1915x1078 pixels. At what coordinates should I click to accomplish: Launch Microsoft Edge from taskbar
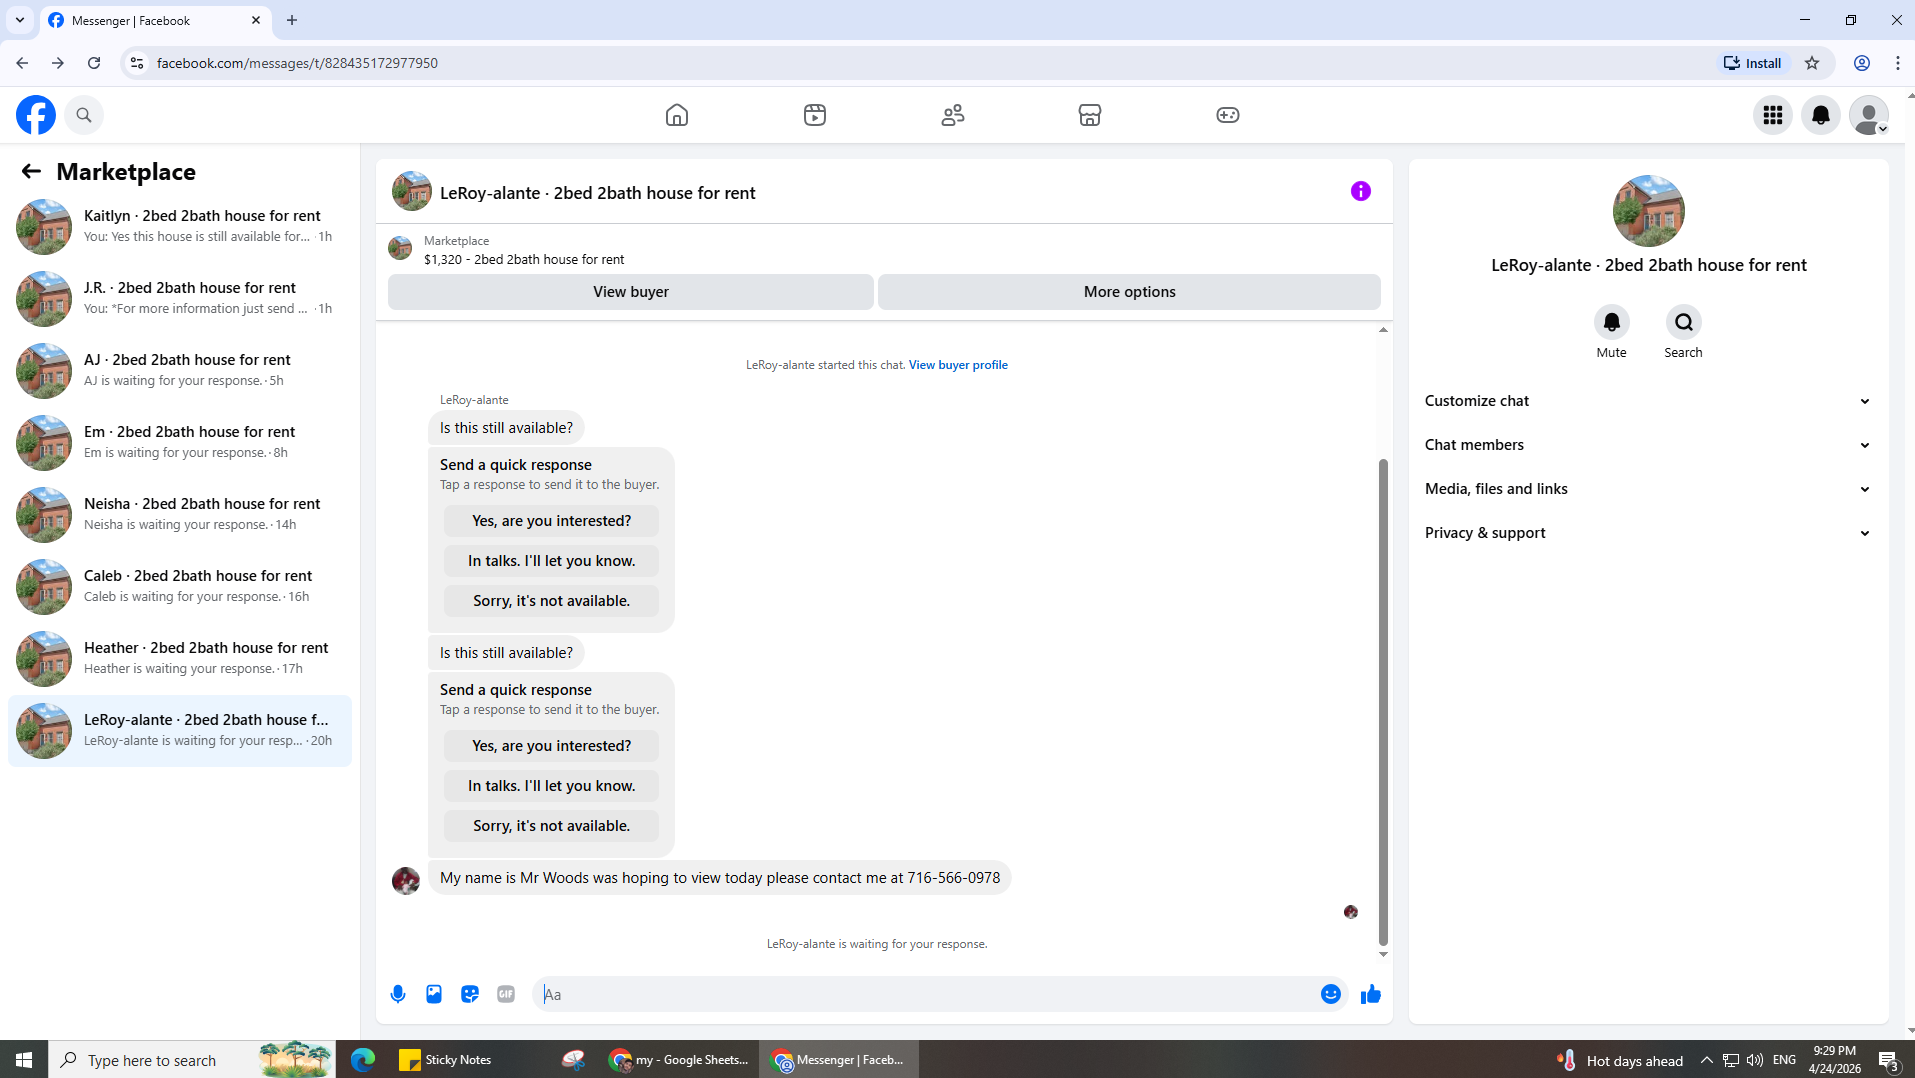pos(362,1060)
